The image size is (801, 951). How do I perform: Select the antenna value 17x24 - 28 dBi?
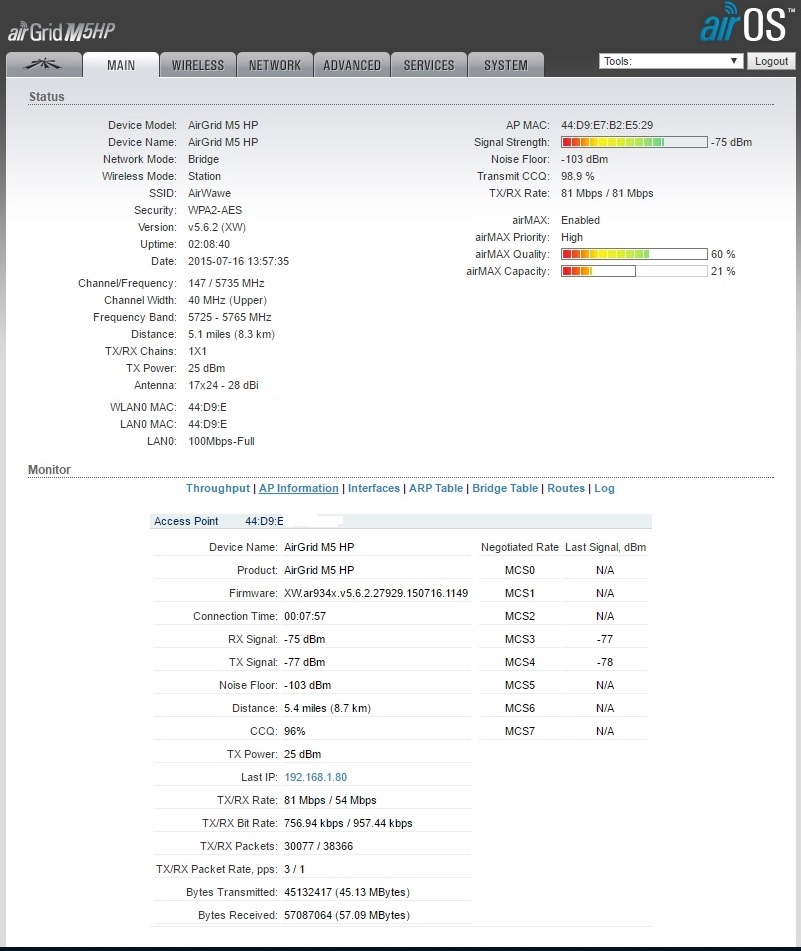[x=223, y=385]
